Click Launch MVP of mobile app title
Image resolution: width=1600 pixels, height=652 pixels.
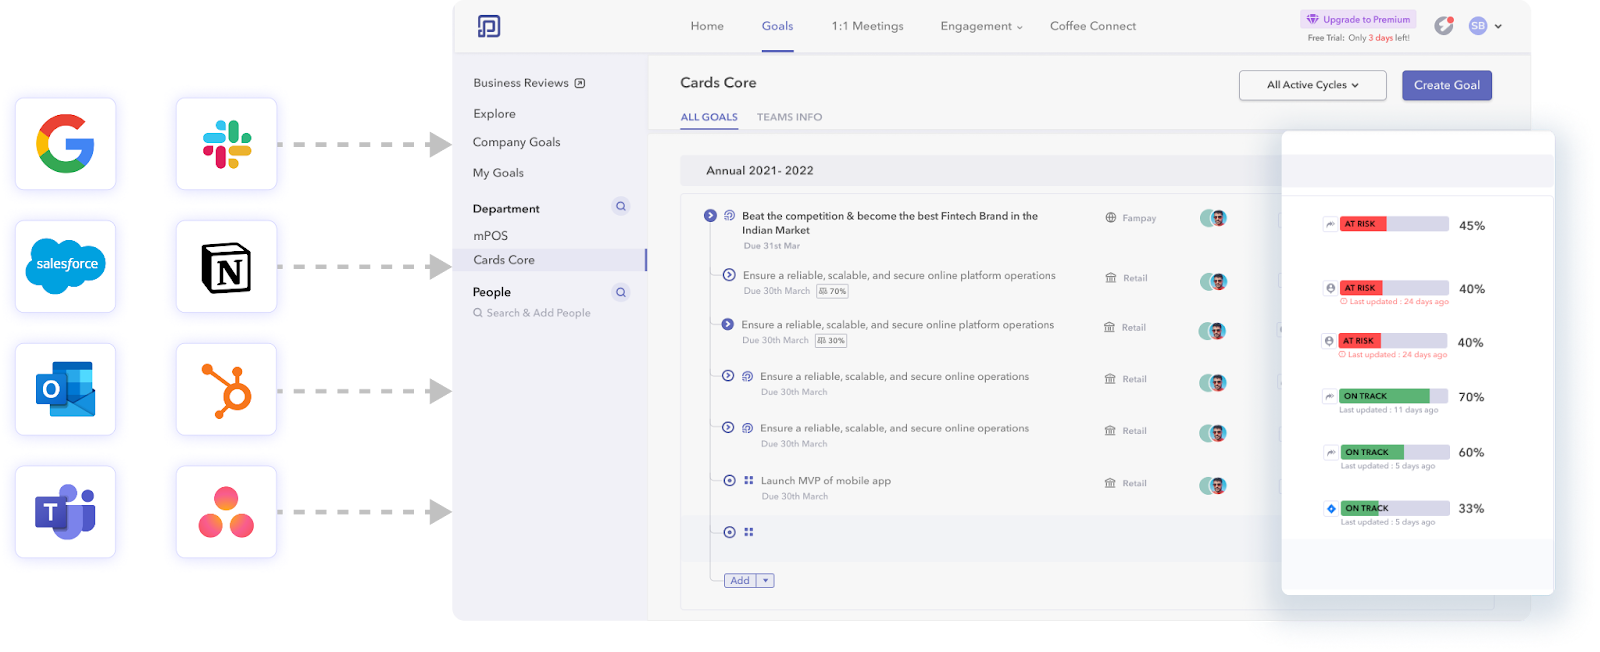pos(825,481)
